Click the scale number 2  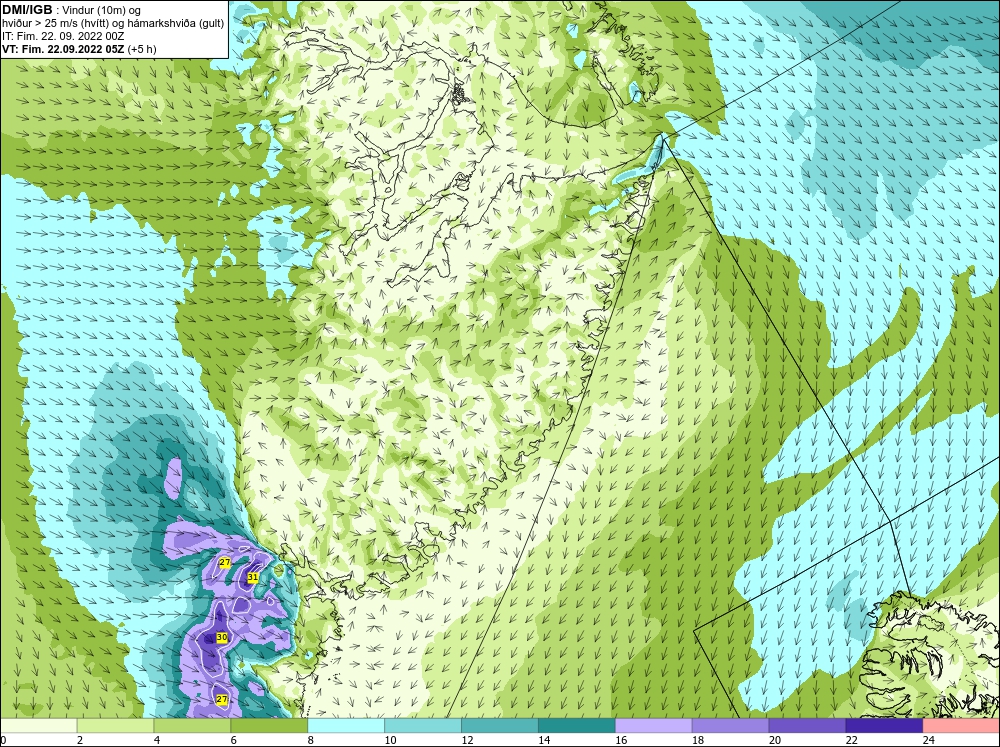[x=80, y=740]
